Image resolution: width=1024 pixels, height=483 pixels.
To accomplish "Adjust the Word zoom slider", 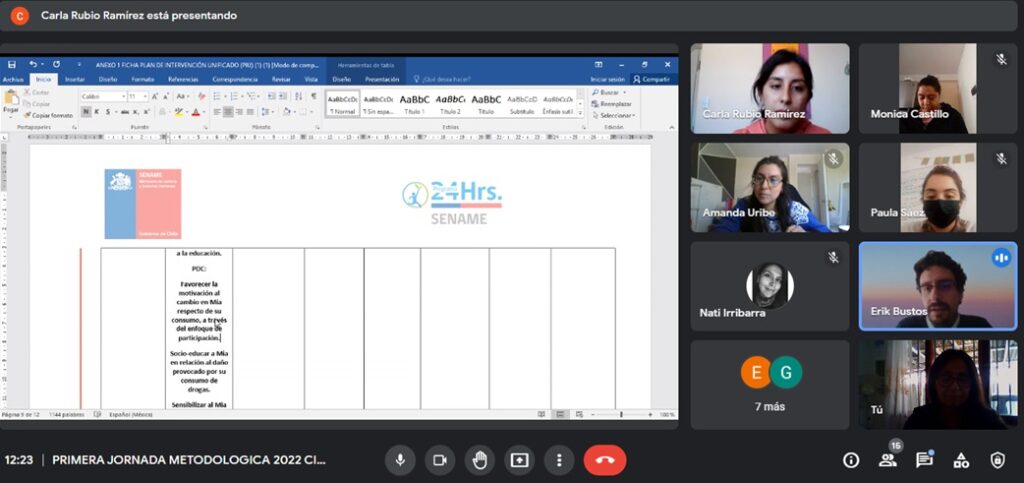I will tap(621, 414).
